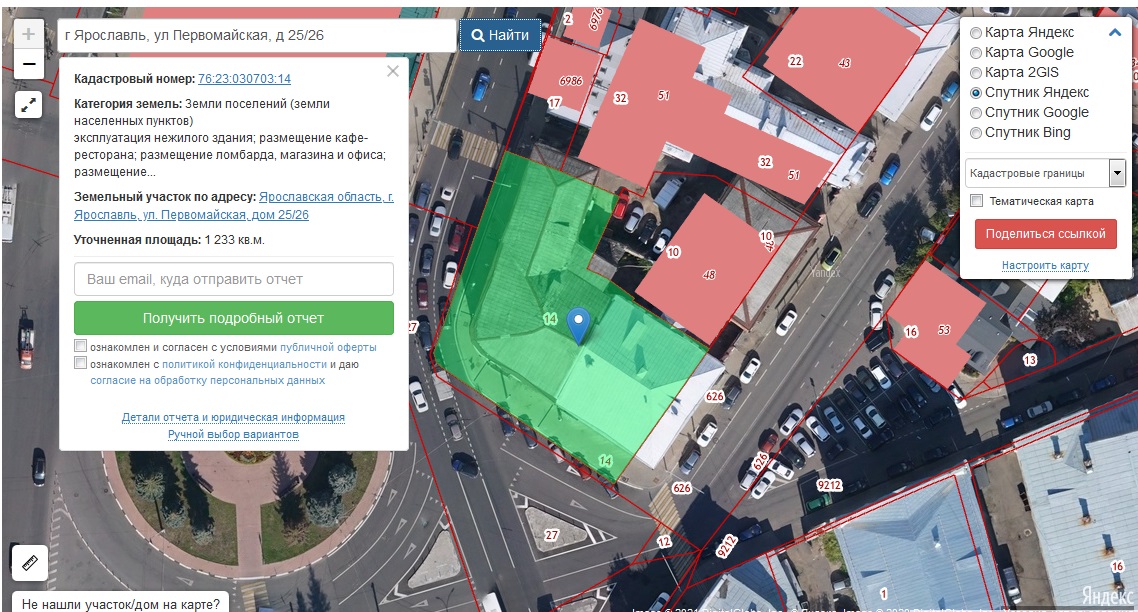Image resolution: width=1138 pixels, height=612 pixels.
Task: Click the Поделиться ссылкой button
Action: pyautogui.click(x=1045, y=234)
